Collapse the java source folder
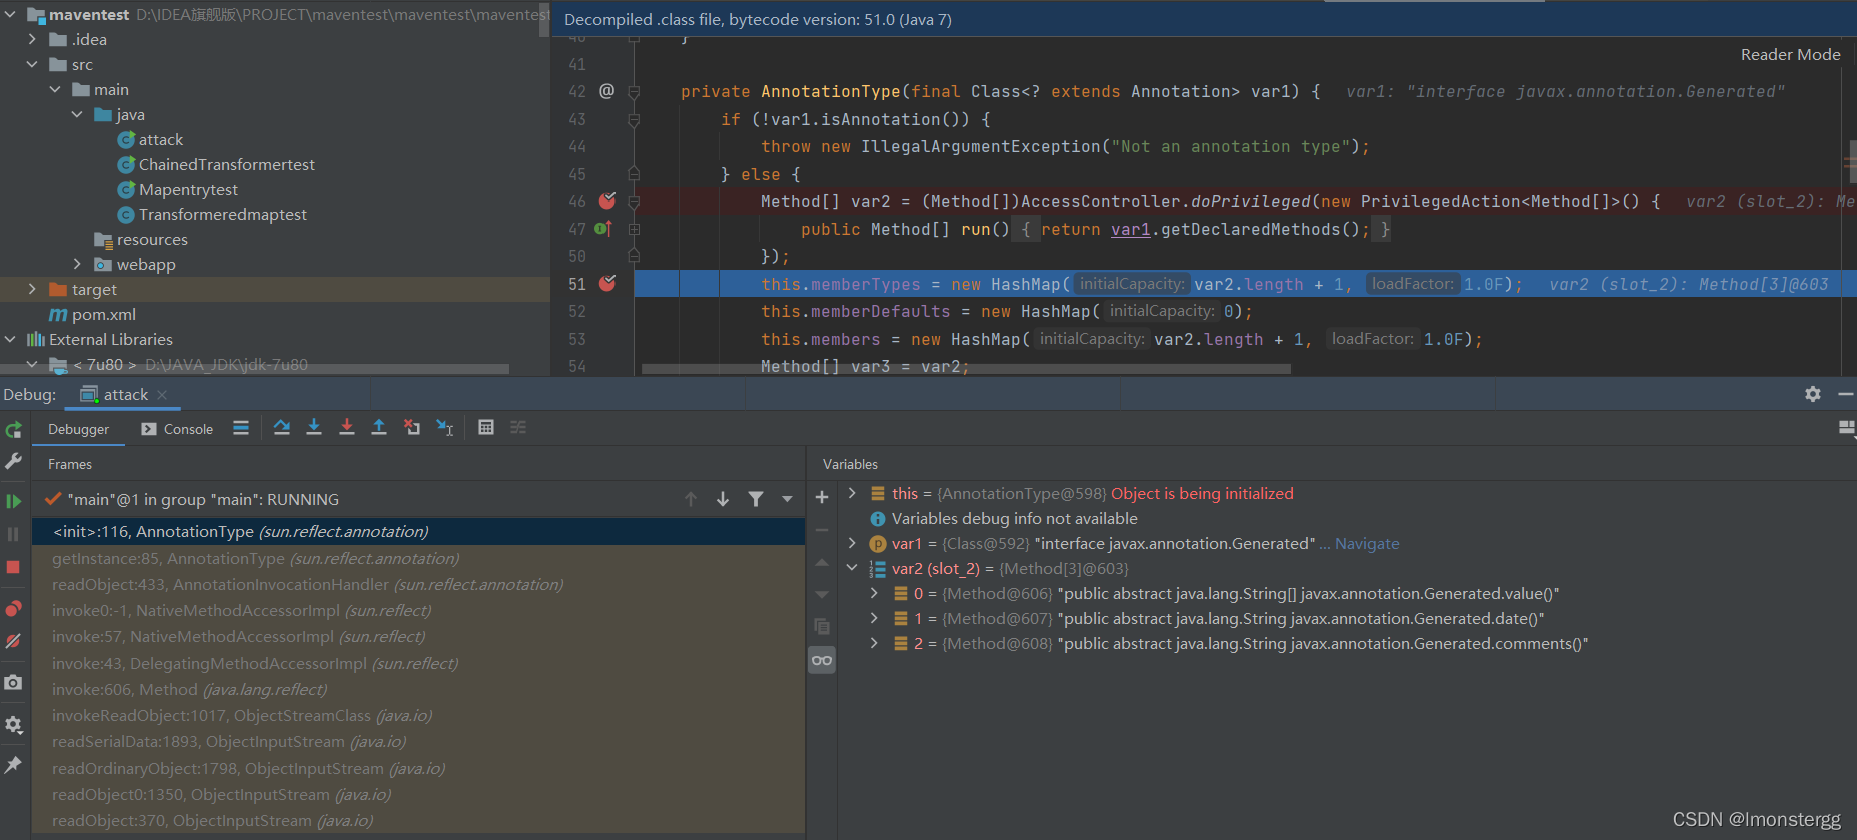 coord(77,114)
